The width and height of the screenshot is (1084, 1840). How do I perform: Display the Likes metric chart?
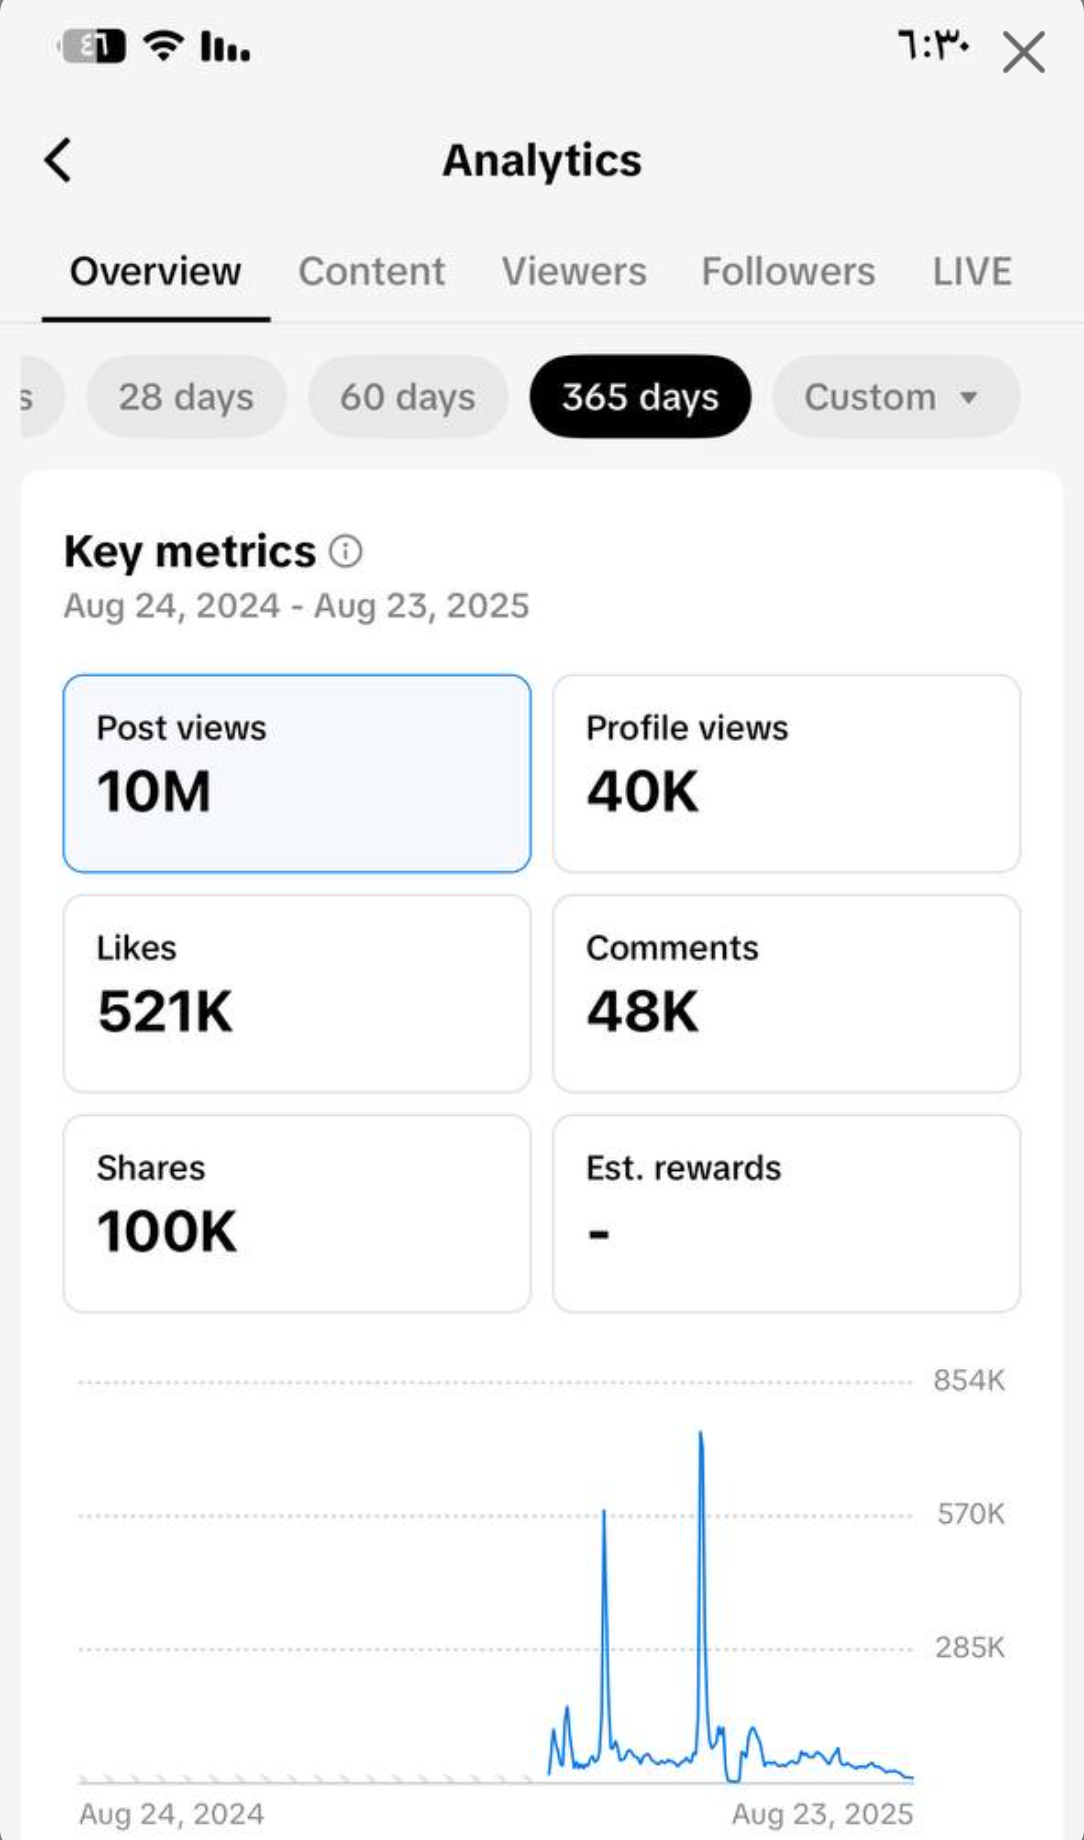click(x=297, y=993)
